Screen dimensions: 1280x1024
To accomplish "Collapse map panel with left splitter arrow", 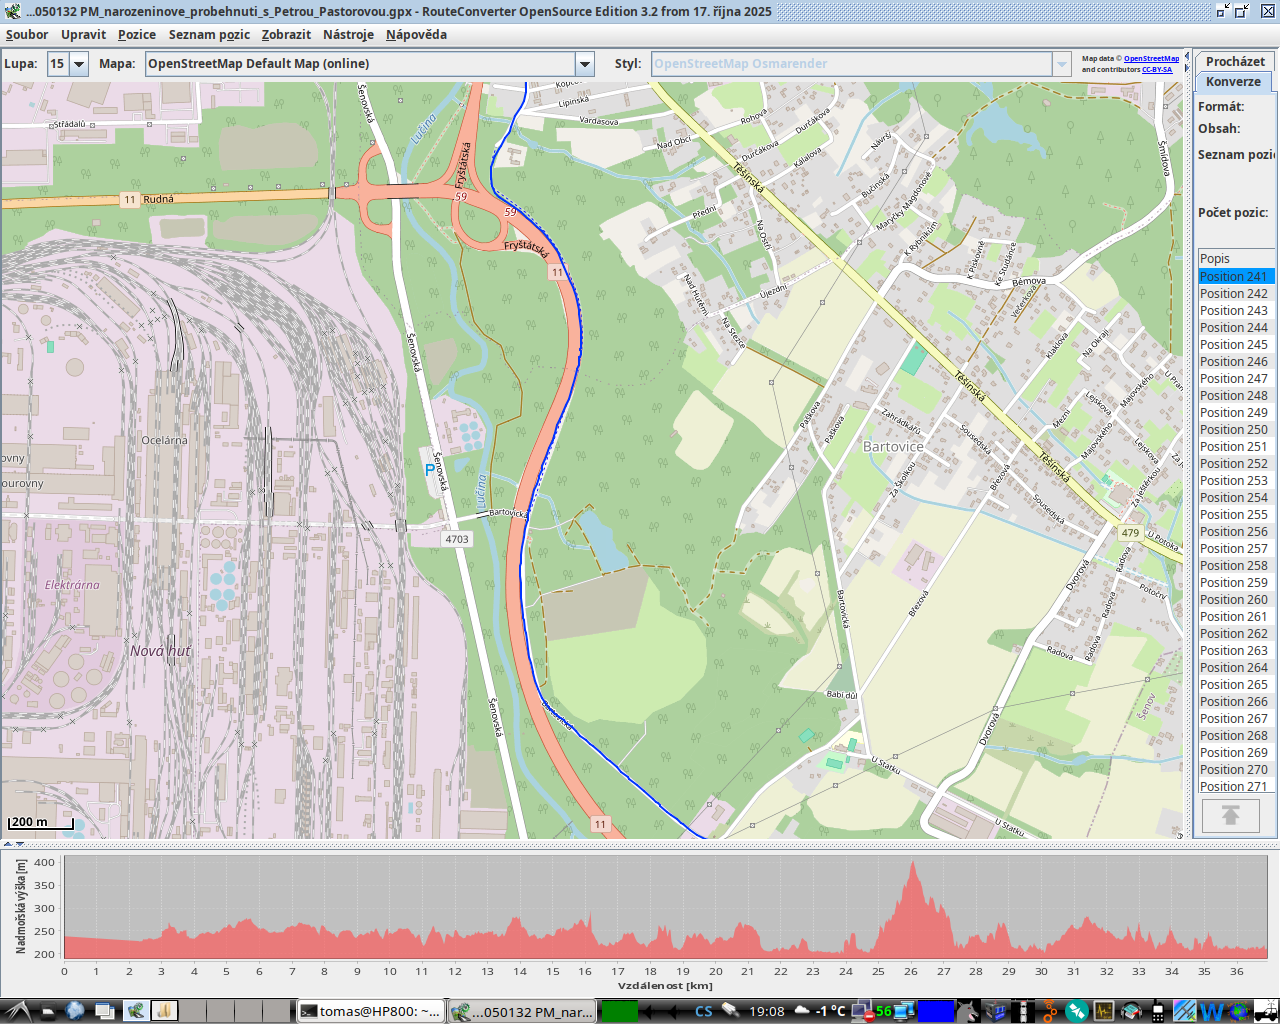I will click(8, 845).
